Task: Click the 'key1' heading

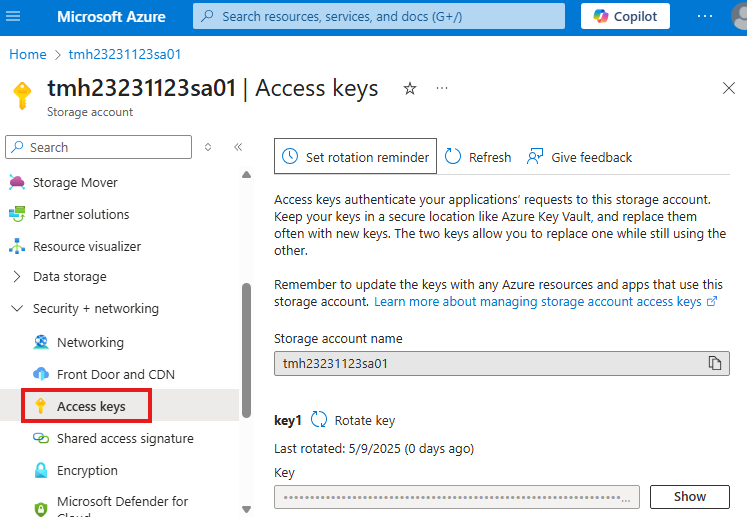Action: [288, 421]
